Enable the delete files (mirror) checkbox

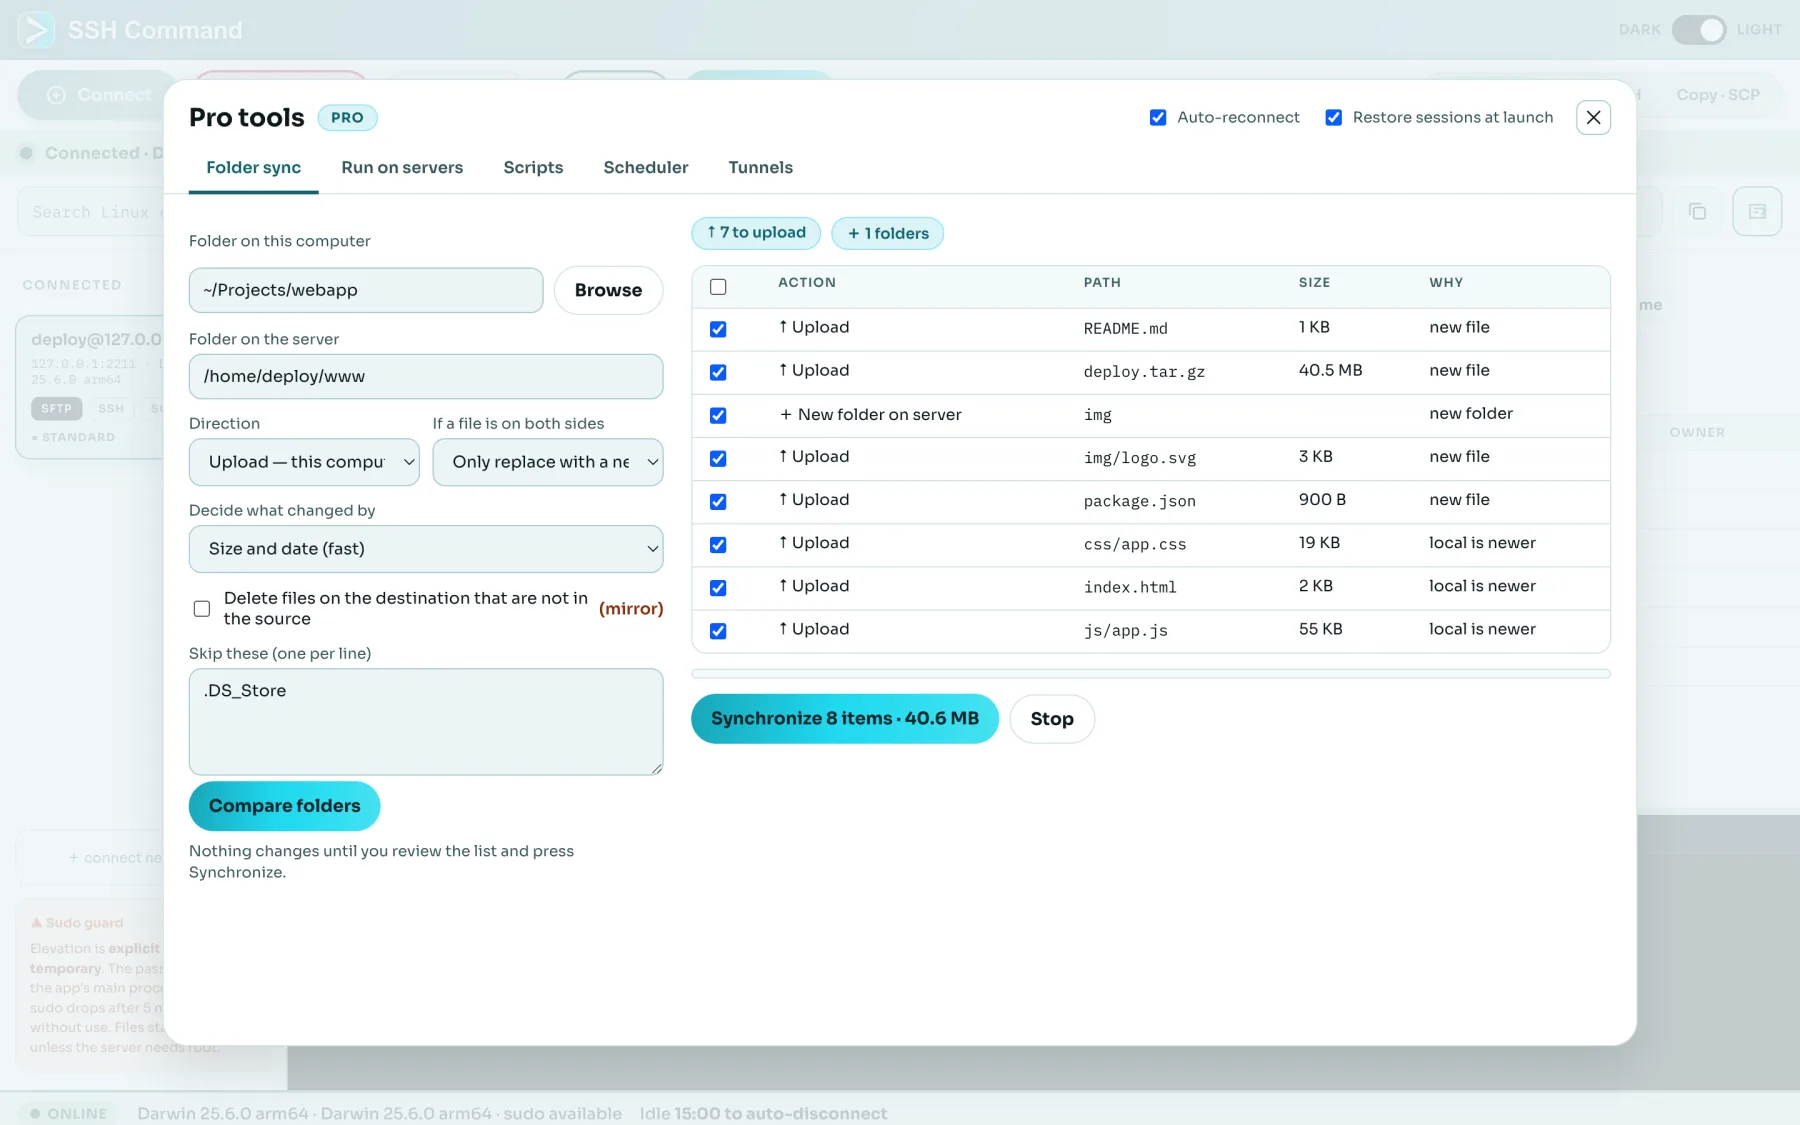pyautogui.click(x=202, y=608)
